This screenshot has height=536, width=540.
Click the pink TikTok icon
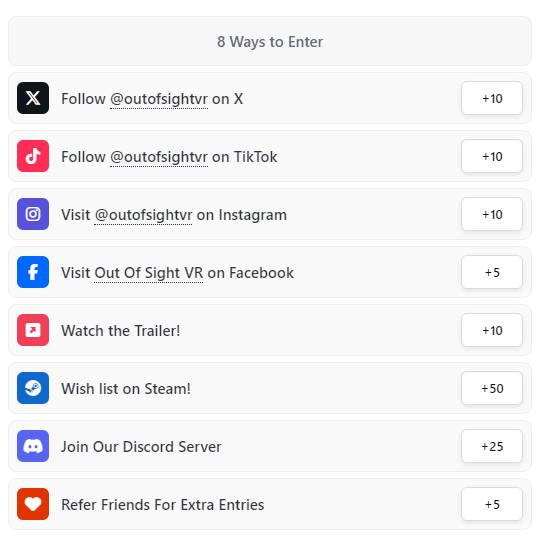tap(33, 156)
